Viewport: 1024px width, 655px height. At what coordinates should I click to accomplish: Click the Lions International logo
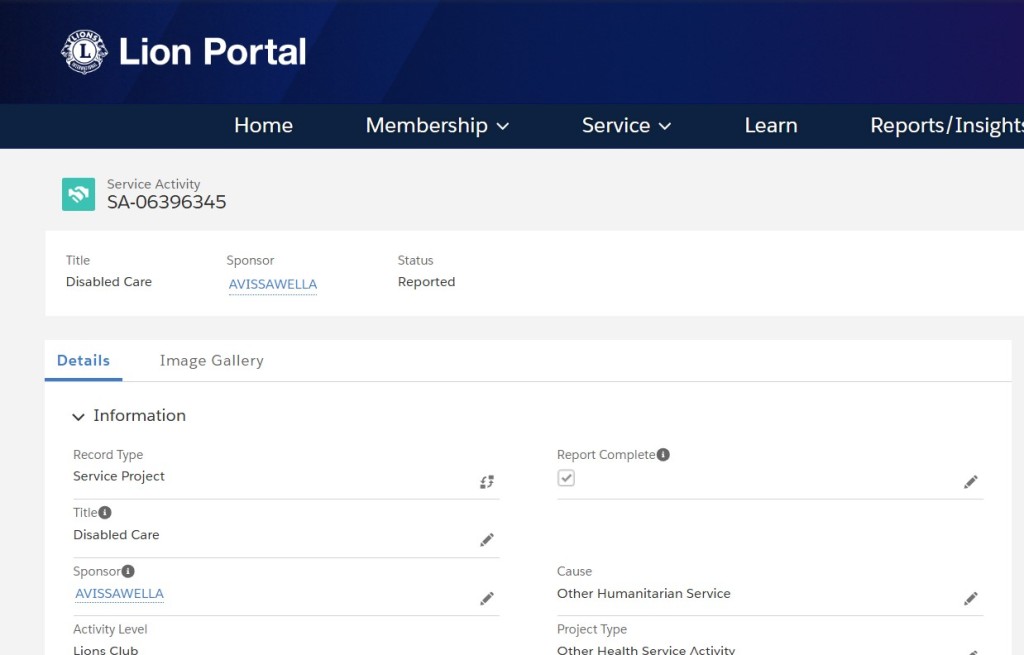pos(84,52)
